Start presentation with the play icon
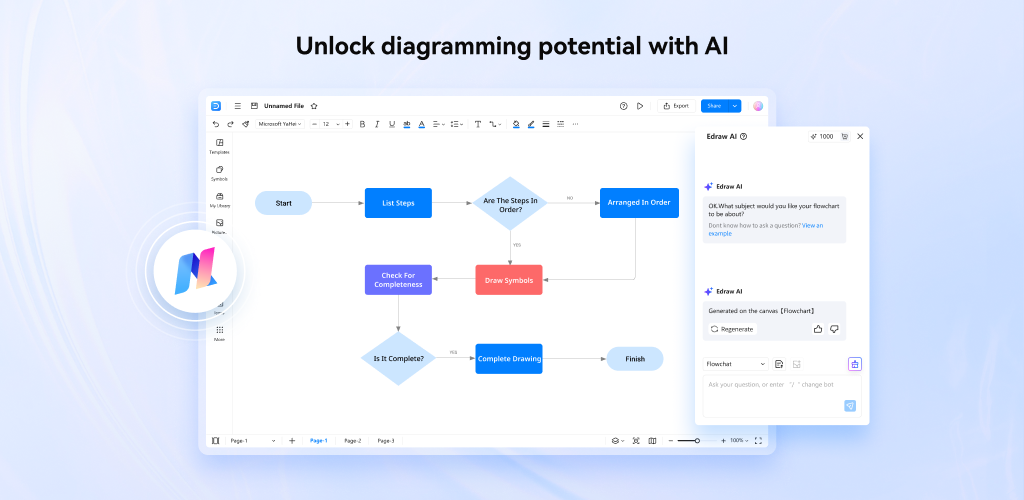The width and height of the screenshot is (1024, 500). pos(640,106)
